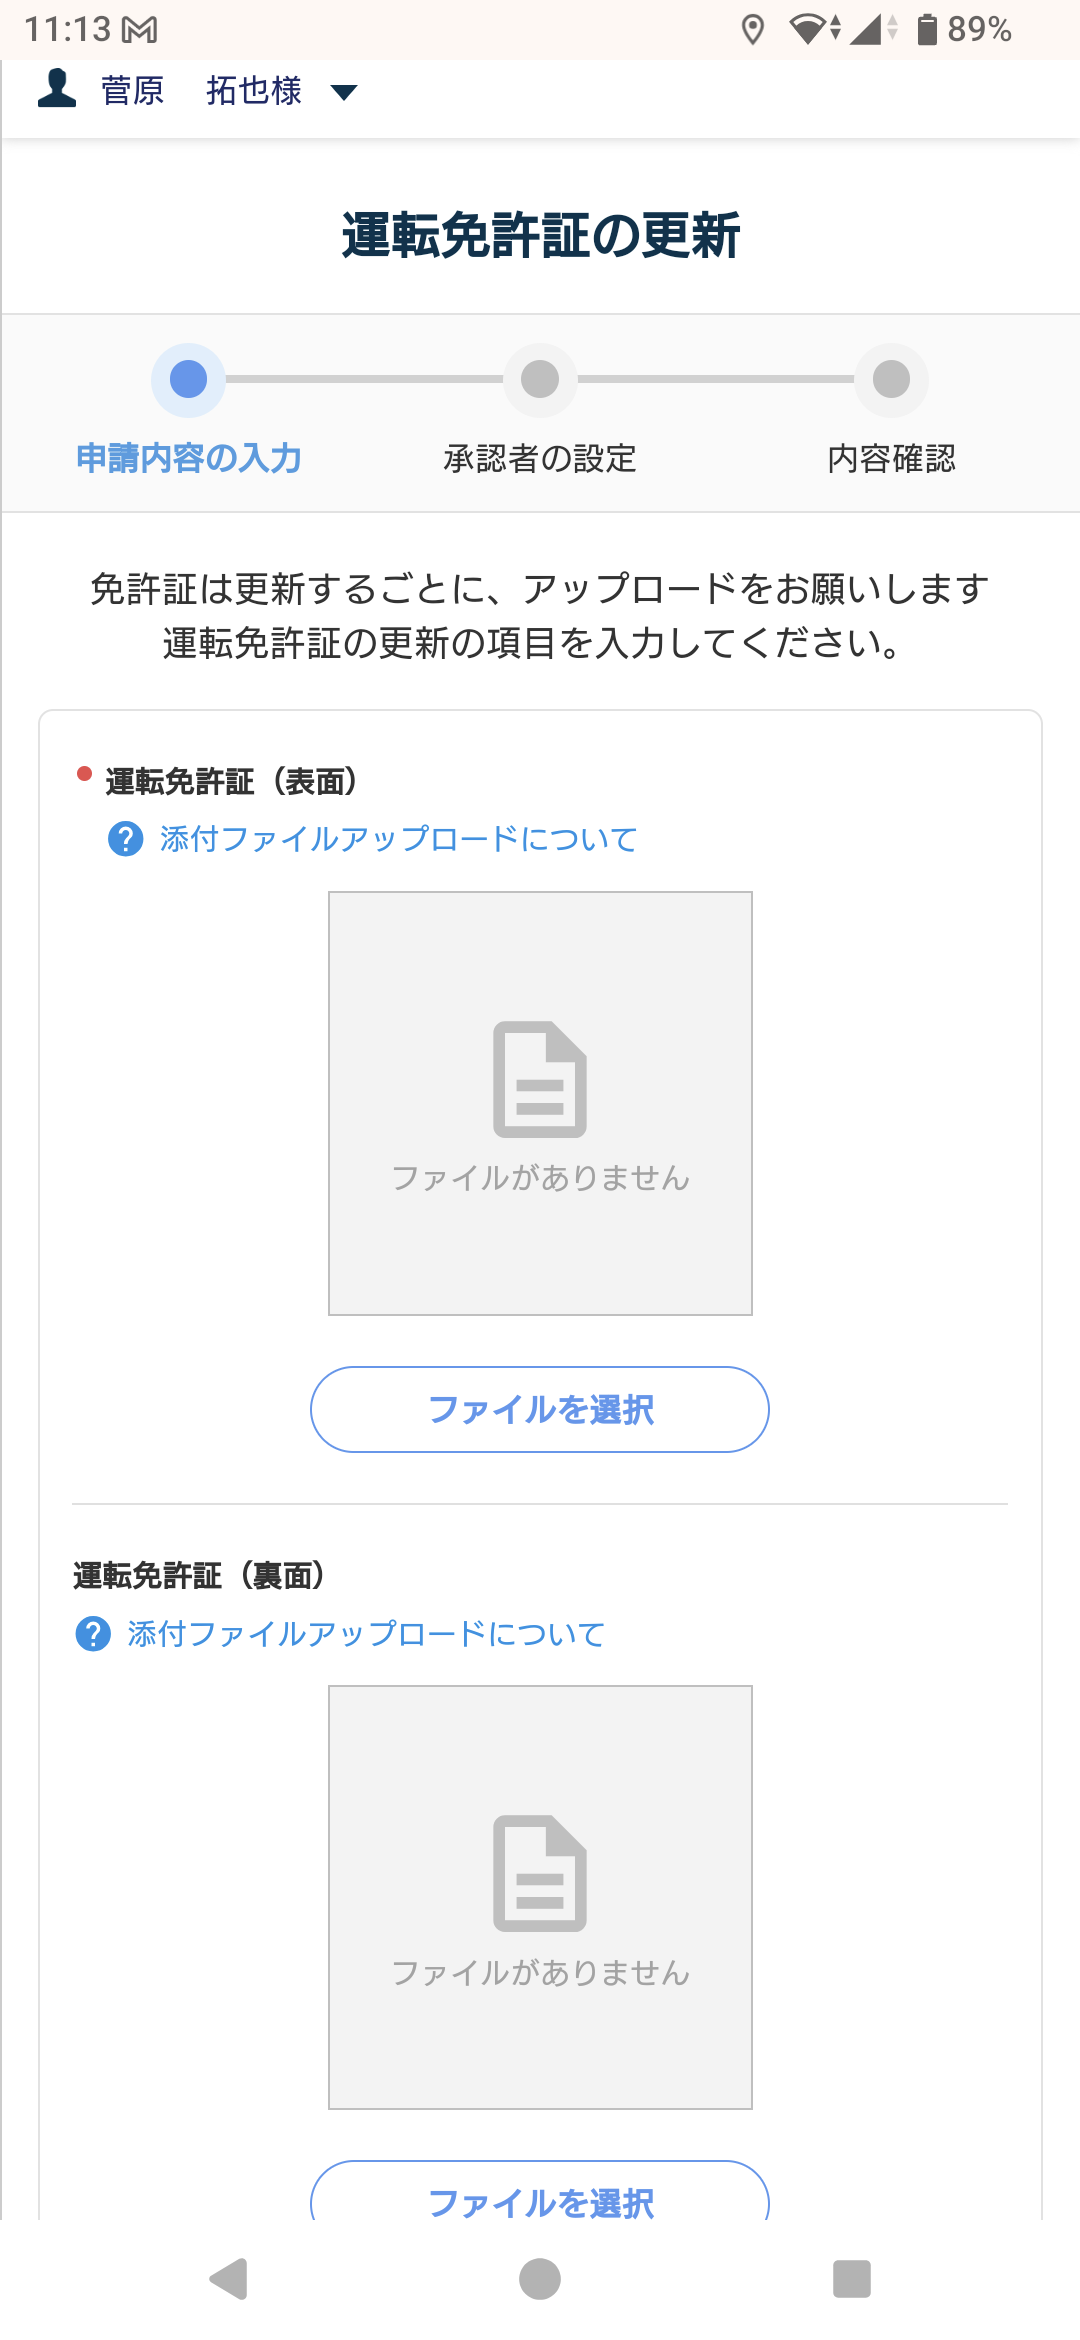Screen dimensions: 1080x2340
Task: Tap the Android home navigation button
Action: pos(540,2279)
